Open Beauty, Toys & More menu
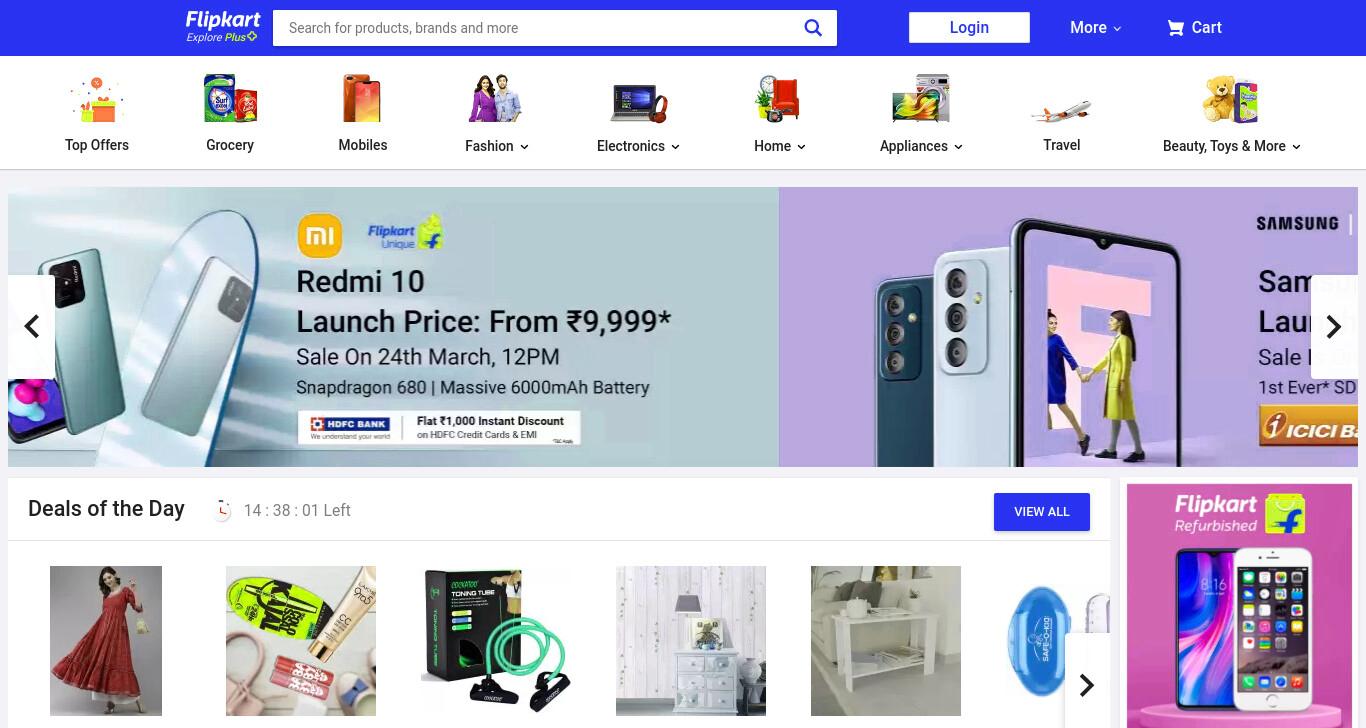This screenshot has width=1366, height=728. click(x=1231, y=146)
